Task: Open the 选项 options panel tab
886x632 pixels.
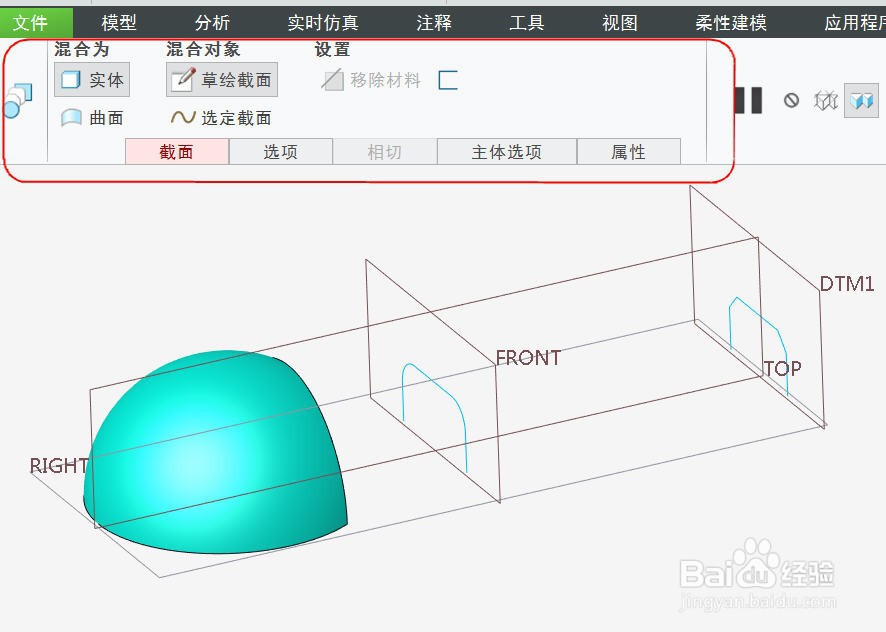Action: pyautogui.click(x=281, y=151)
